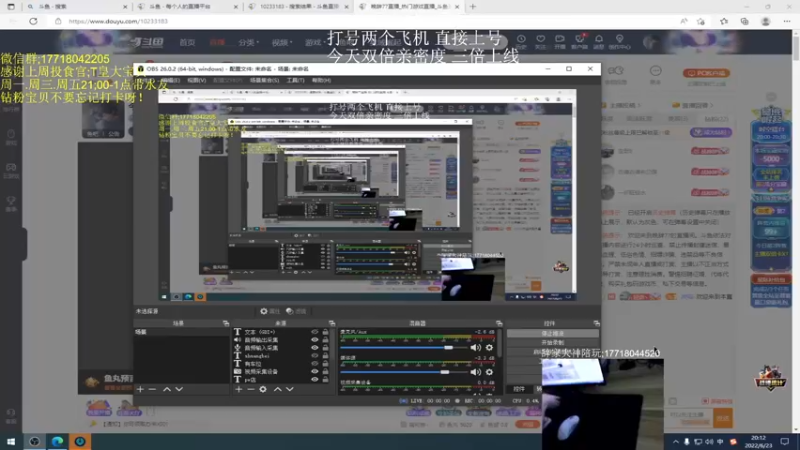Move source up in Sources list
Screen dimensions: 800x450
coord(278,389)
